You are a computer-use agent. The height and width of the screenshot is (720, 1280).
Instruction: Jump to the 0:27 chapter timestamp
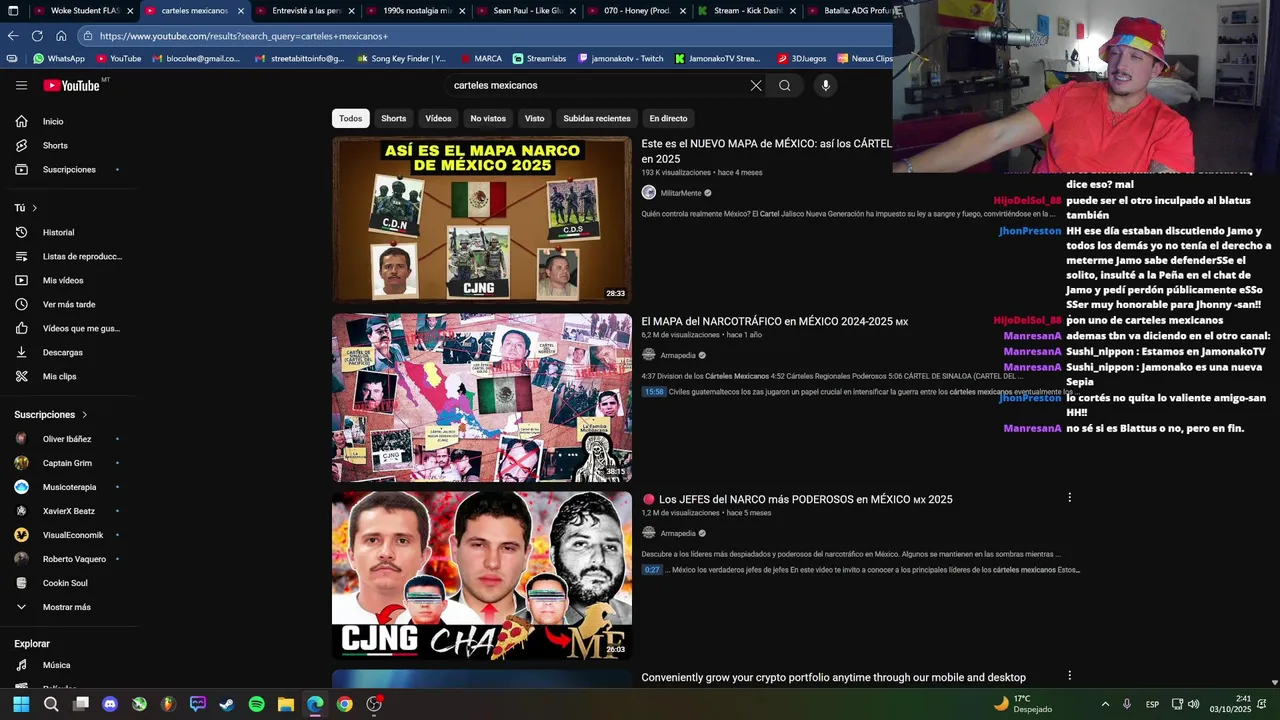pyautogui.click(x=652, y=570)
